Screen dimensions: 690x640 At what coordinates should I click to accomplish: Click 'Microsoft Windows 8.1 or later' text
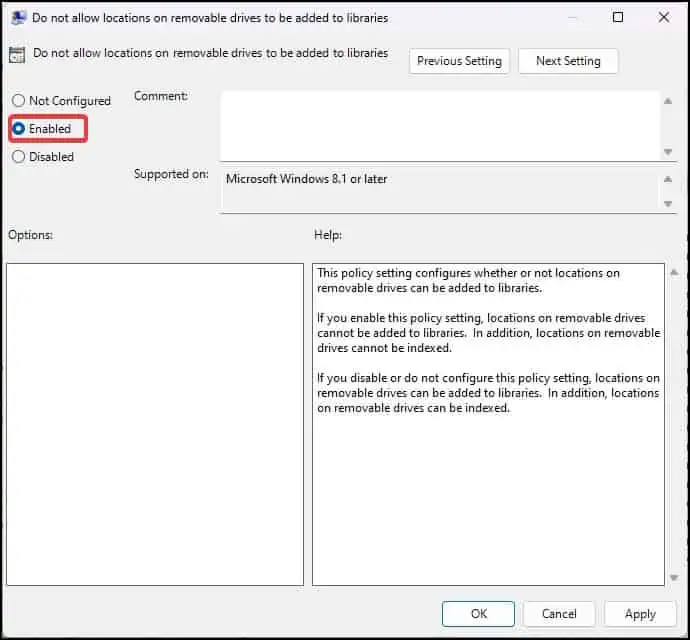click(x=306, y=179)
